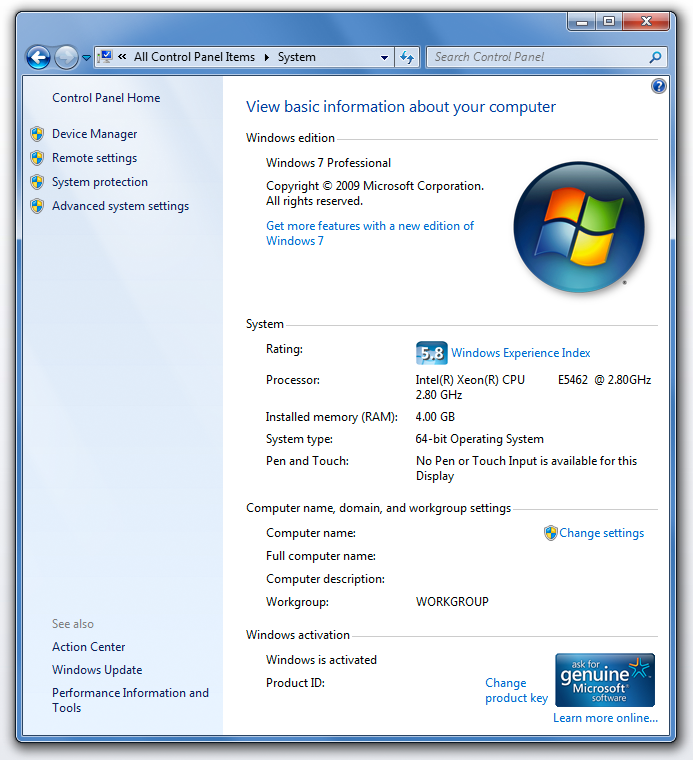Click the shield icon next to Device Manager
Screen dimensions: 693x760
pos(37,134)
